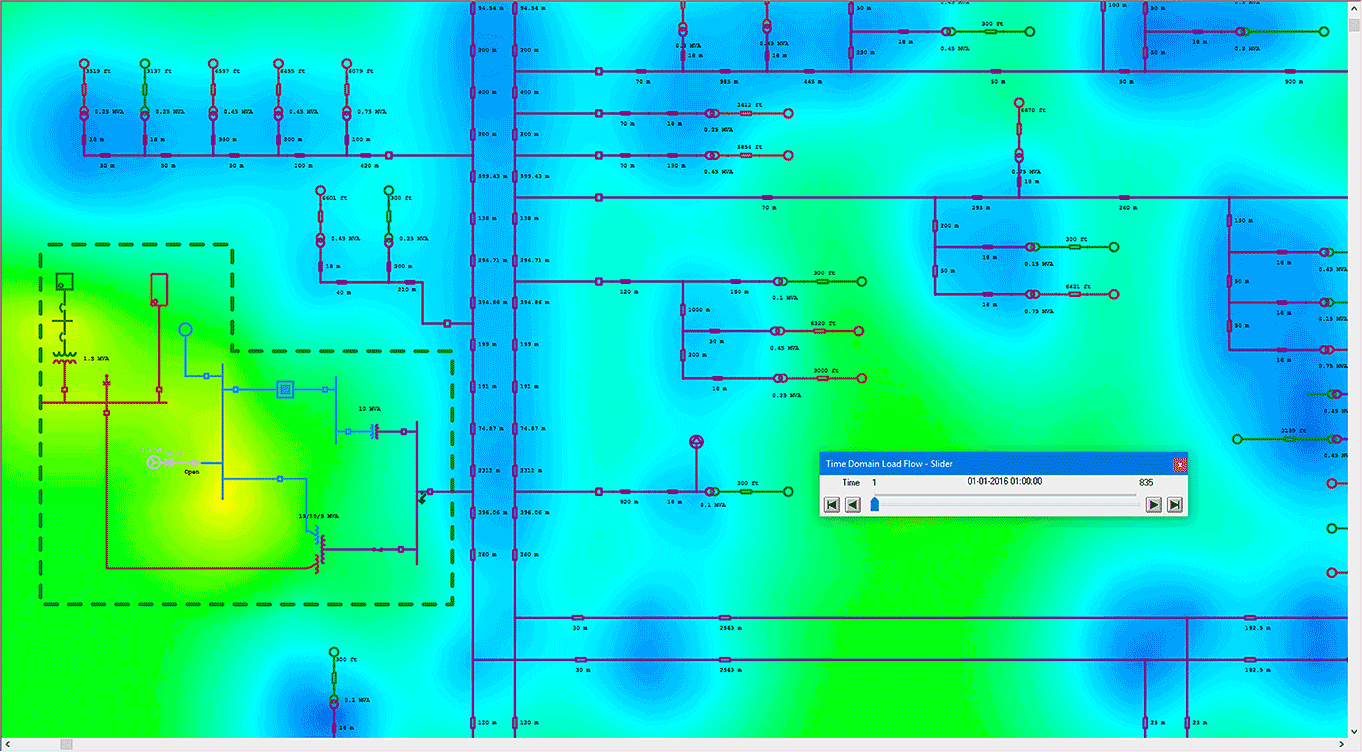
Task: Select the 0.25 MVA transformer on the top-left feeder
Action: click(83, 113)
